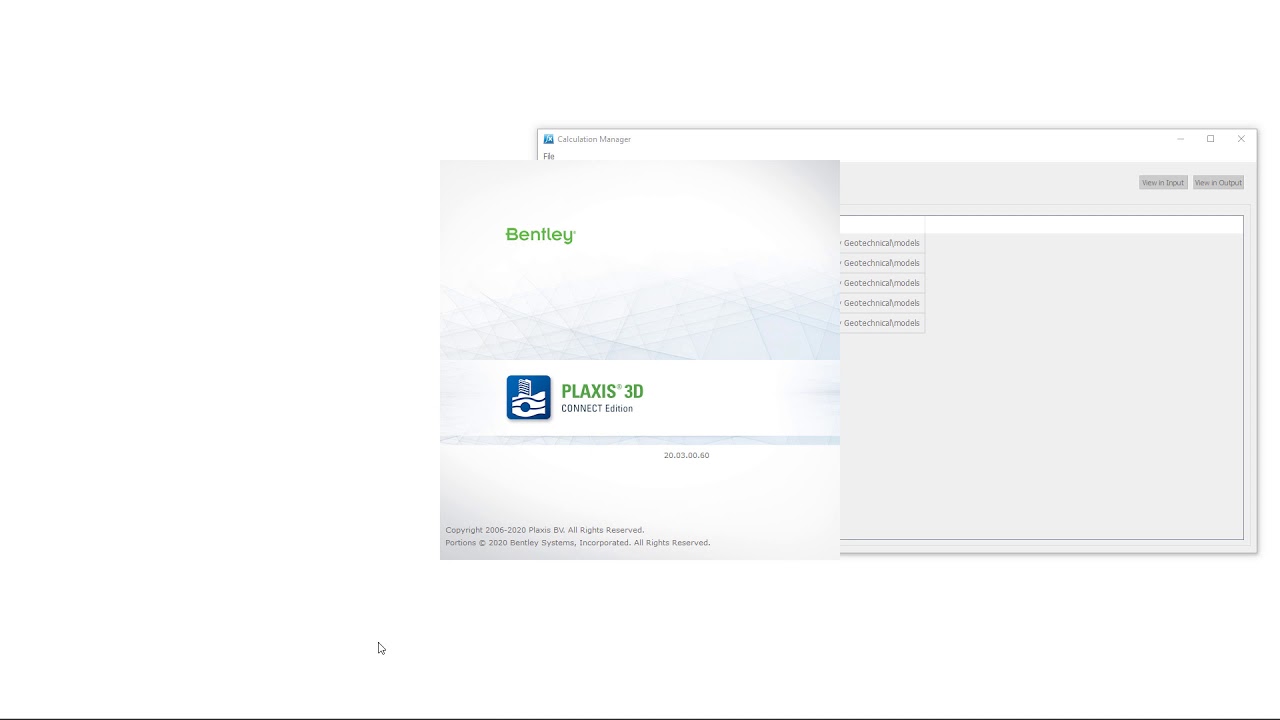Click the green Bentley logo on splash screen
Screen dimensions: 1280x720
pyautogui.click(x=541, y=235)
